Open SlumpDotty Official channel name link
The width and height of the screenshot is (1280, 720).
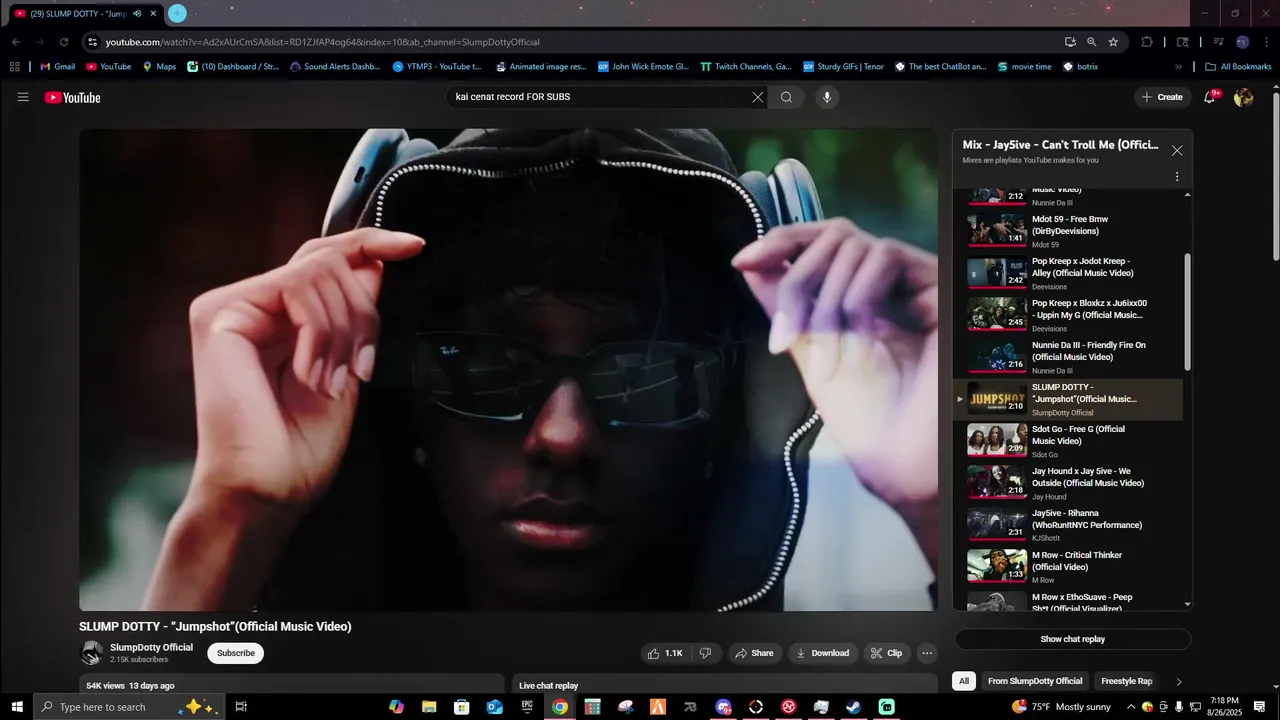tap(151, 647)
